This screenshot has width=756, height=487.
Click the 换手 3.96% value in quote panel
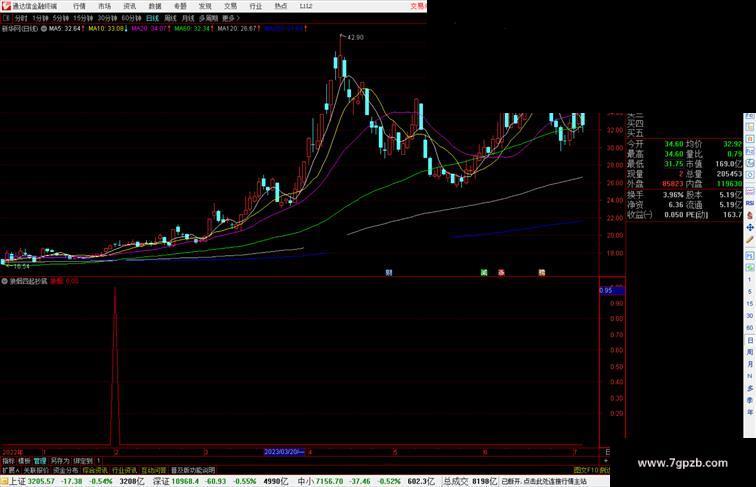673,195
